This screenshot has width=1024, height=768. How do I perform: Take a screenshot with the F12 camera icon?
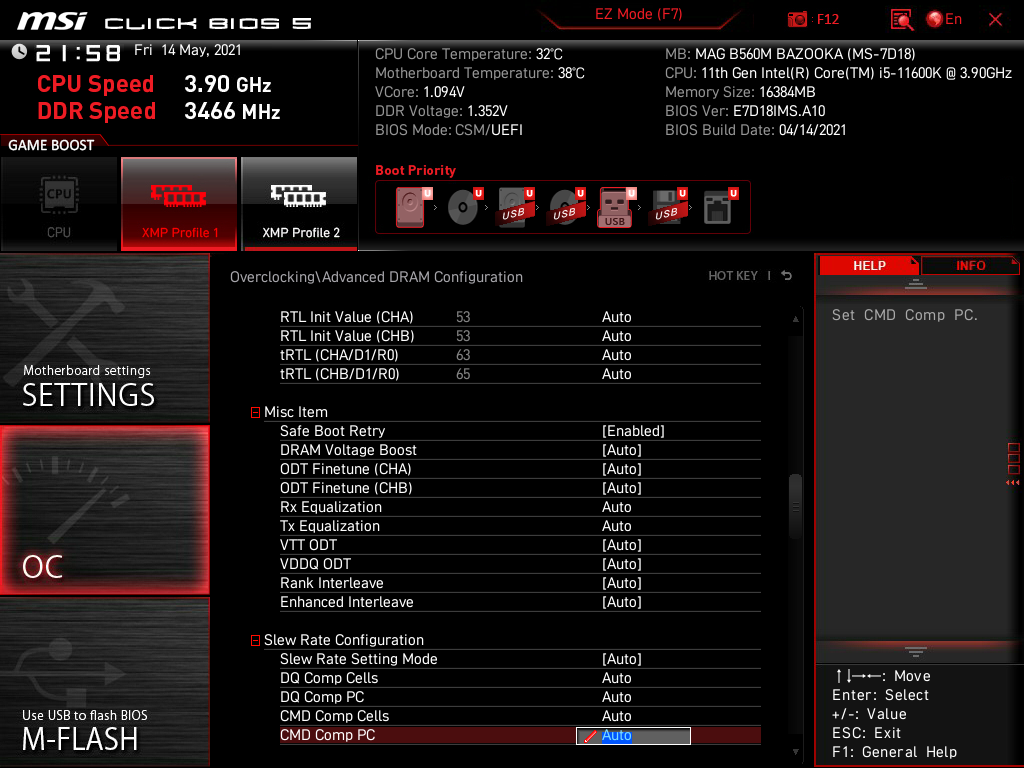click(x=797, y=20)
